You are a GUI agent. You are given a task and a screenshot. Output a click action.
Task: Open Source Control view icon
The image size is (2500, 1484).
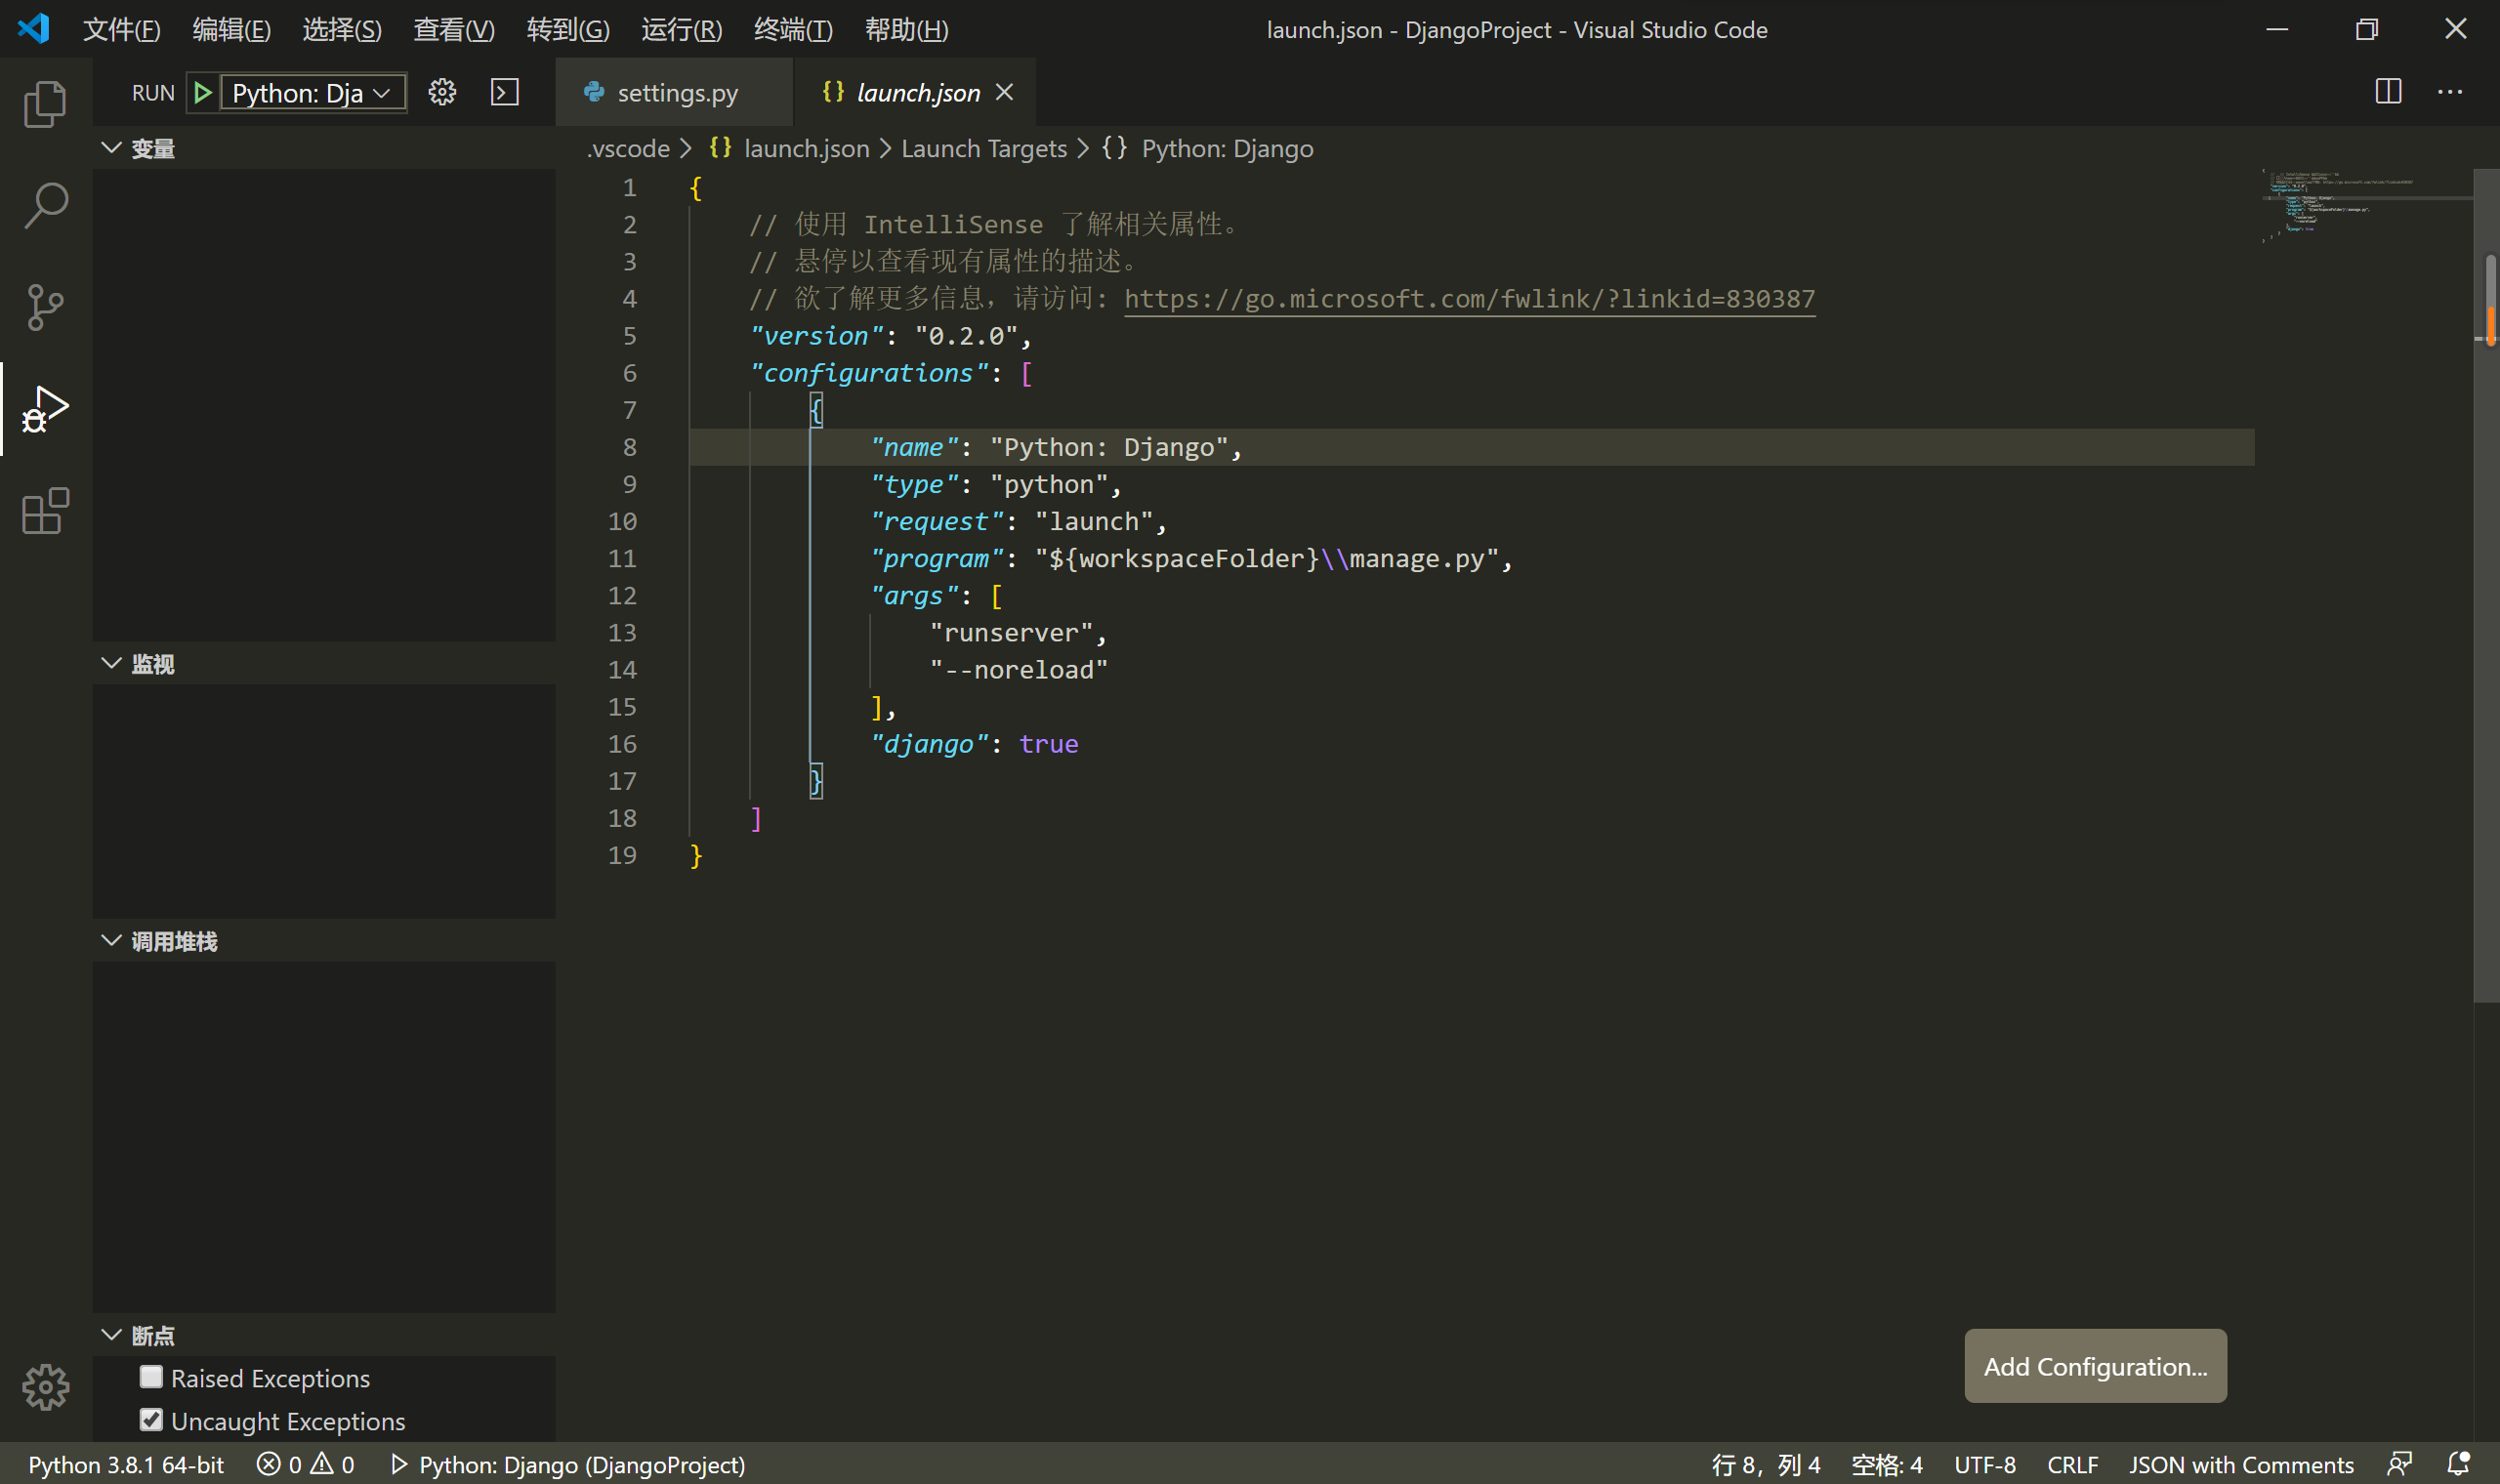click(x=45, y=307)
